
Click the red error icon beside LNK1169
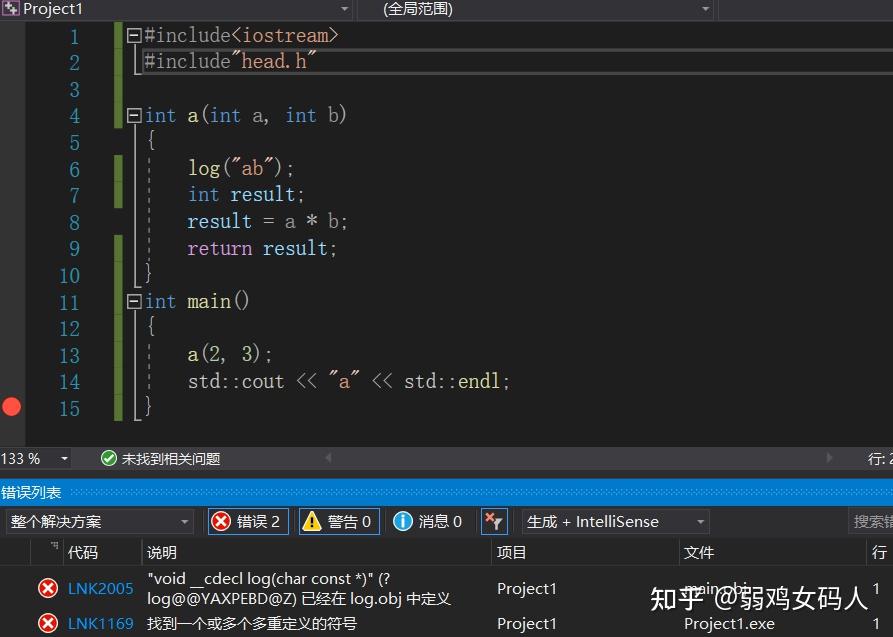click(48, 623)
